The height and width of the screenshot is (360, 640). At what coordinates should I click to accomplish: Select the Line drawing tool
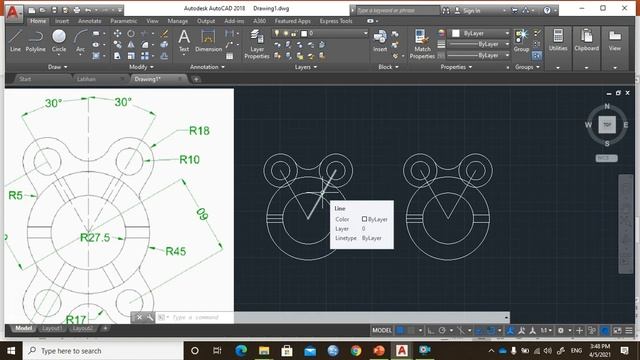15,41
